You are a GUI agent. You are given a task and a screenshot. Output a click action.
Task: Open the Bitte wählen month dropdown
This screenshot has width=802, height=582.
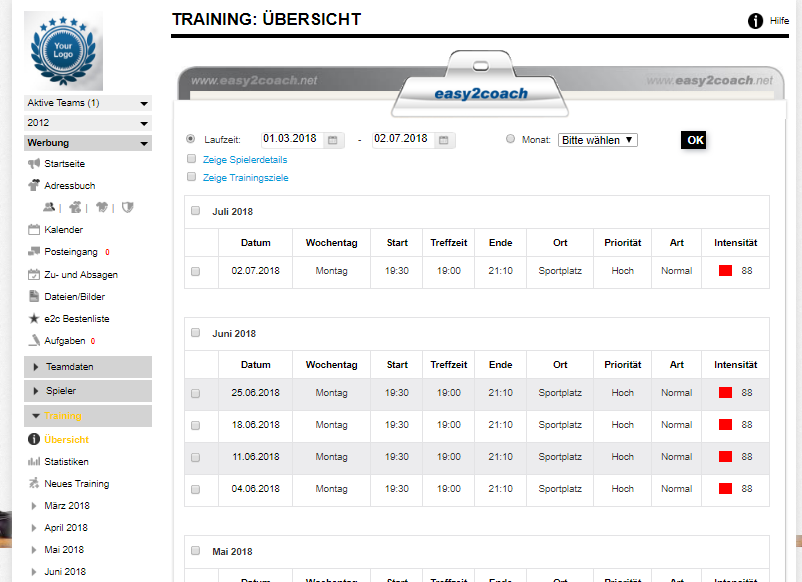click(597, 140)
